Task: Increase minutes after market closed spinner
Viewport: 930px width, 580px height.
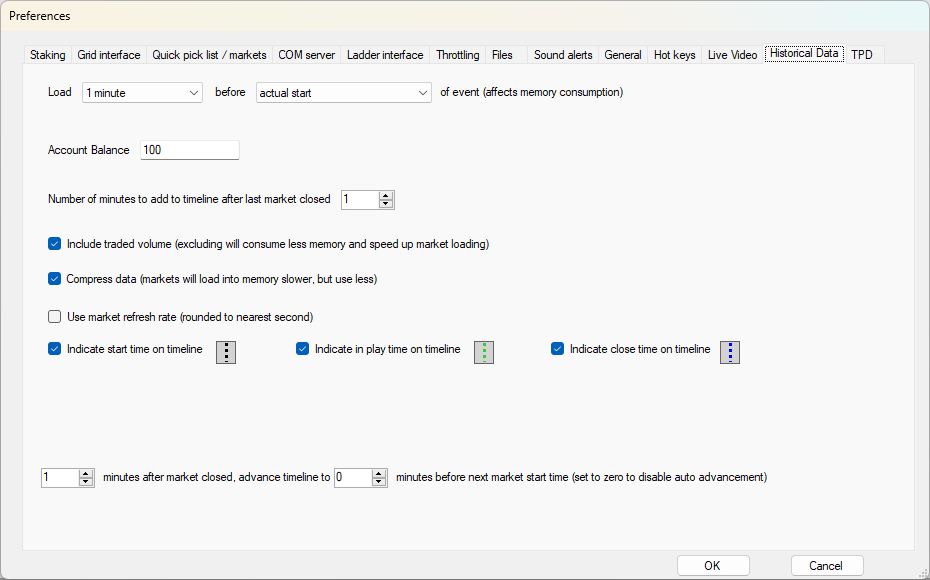Action: pos(86,473)
